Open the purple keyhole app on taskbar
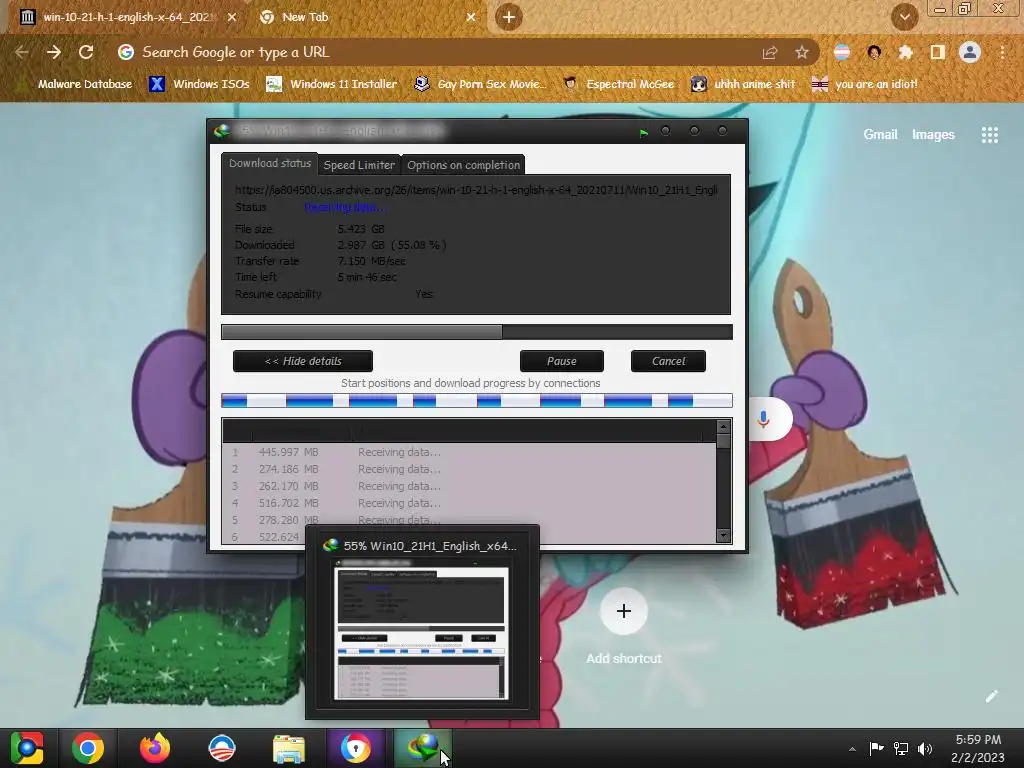This screenshot has width=1024, height=768. pos(355,748)
